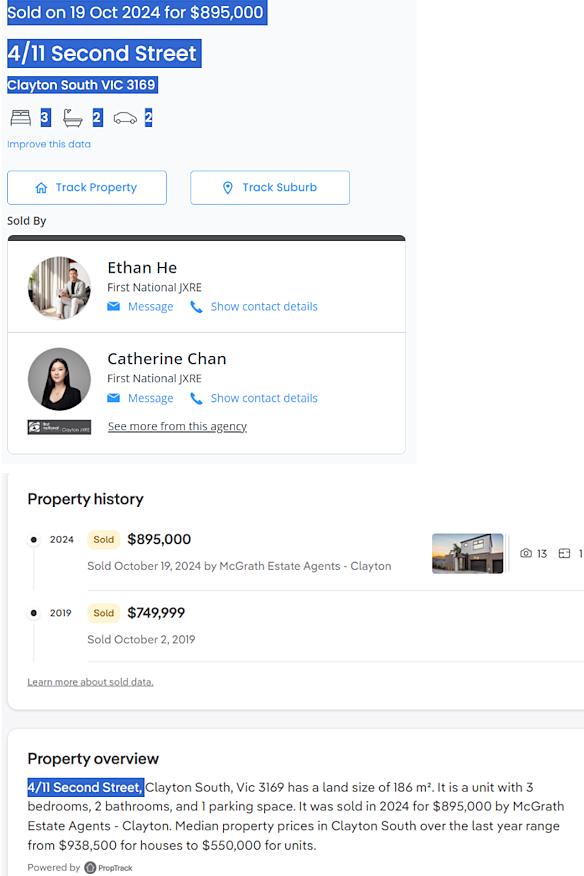This screenshot has width=584, height=876.
Task: Click the envelope icon next to Ethan He's Message
Action: [x=115, y=307]
